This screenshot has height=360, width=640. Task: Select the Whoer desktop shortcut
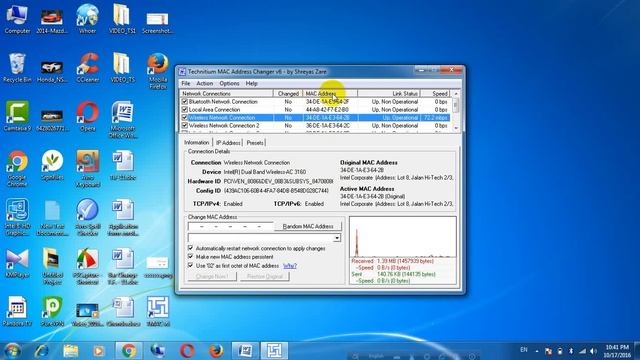87,19
